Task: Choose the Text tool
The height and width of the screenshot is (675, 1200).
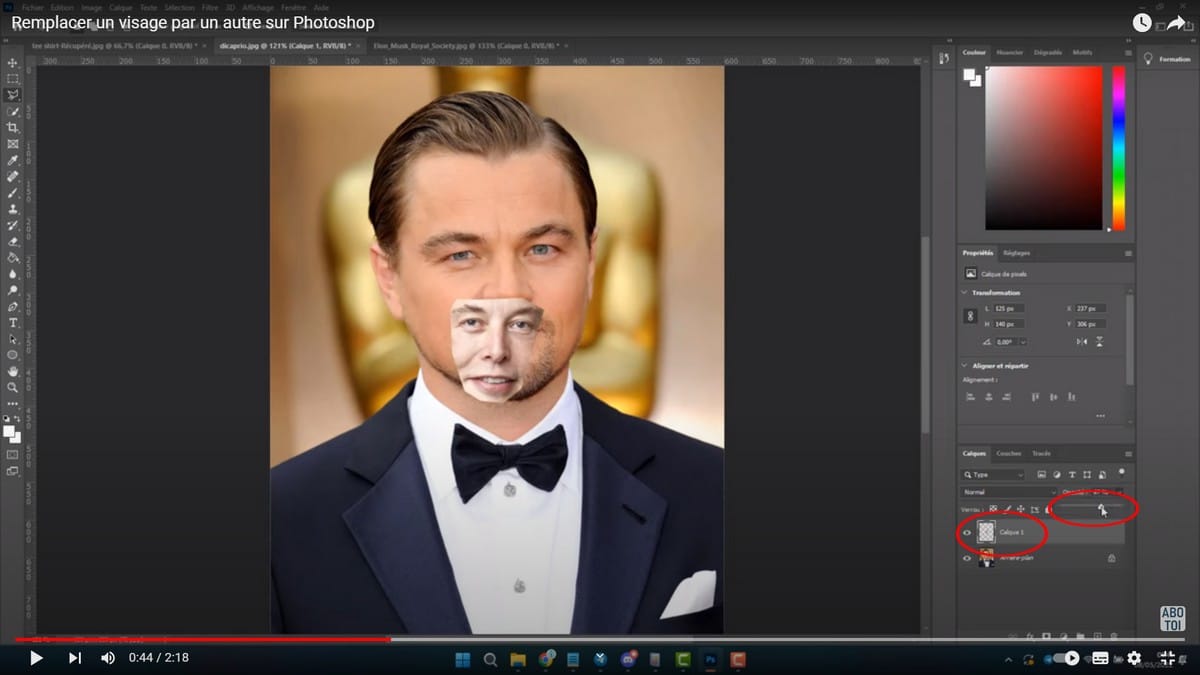Action: pos(13,323)
